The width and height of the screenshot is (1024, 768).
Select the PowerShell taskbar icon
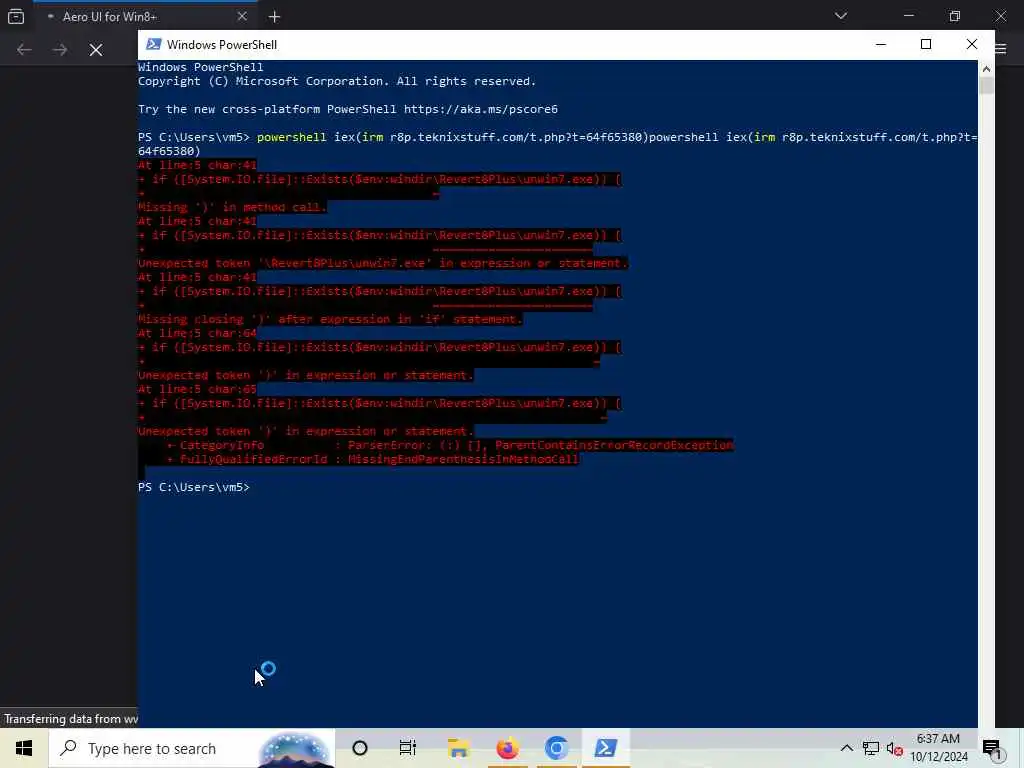[x=605, y=748]
